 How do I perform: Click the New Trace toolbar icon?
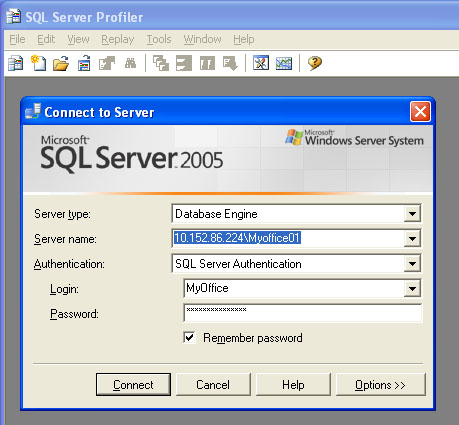tap(15, 63)
